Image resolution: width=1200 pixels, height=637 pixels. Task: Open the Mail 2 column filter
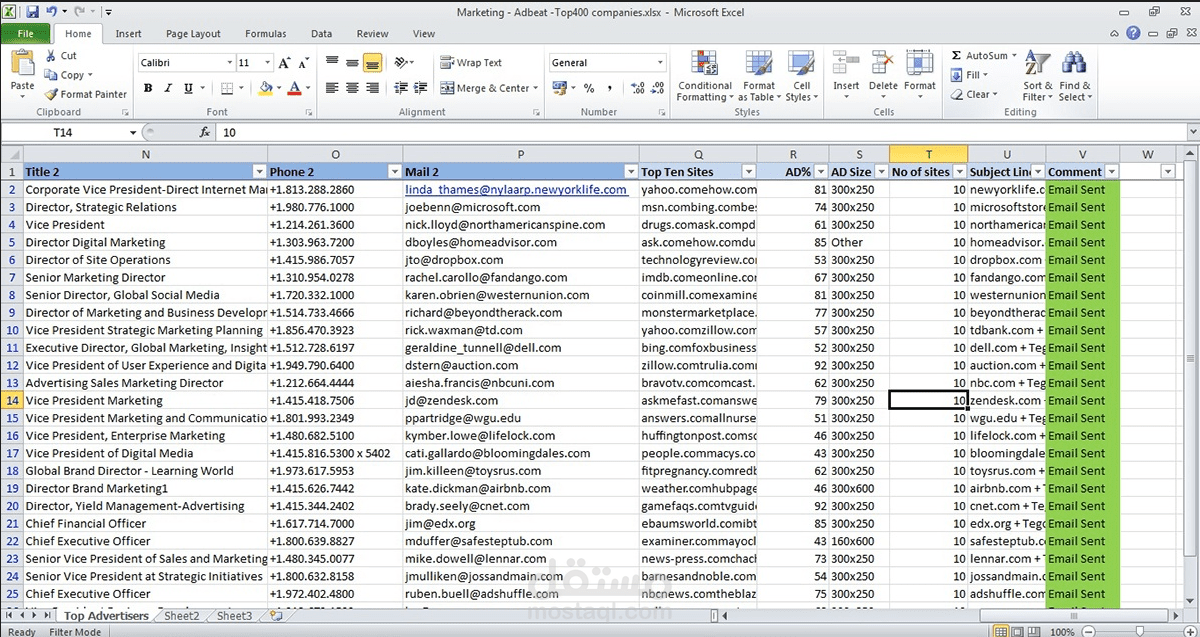click(x=631, y=172)
